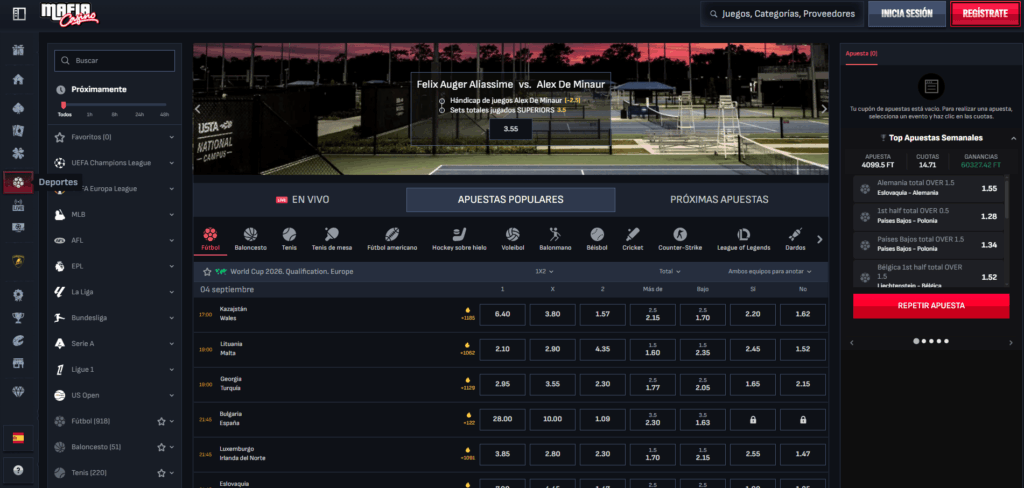
Task: Toggle favorite star on Baloncesto (51)
Action: [161, 447]
